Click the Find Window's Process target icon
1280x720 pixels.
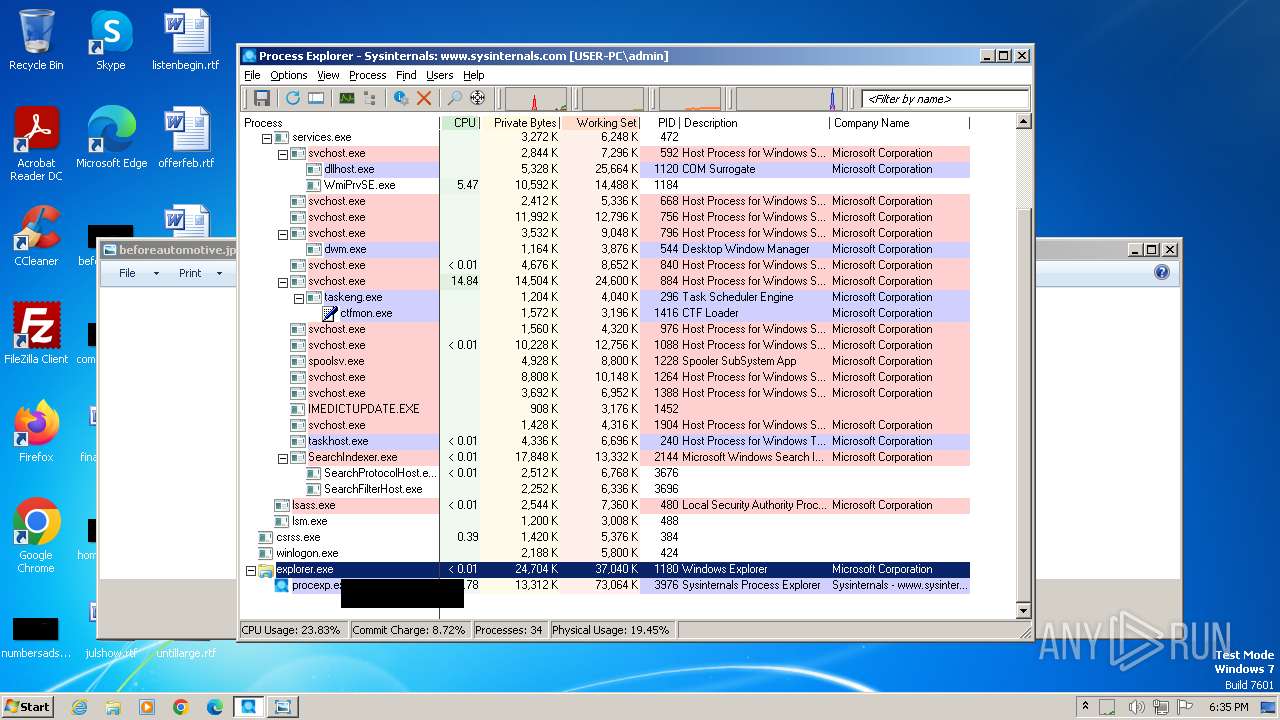pyautogui.click(x=477, y=98)
